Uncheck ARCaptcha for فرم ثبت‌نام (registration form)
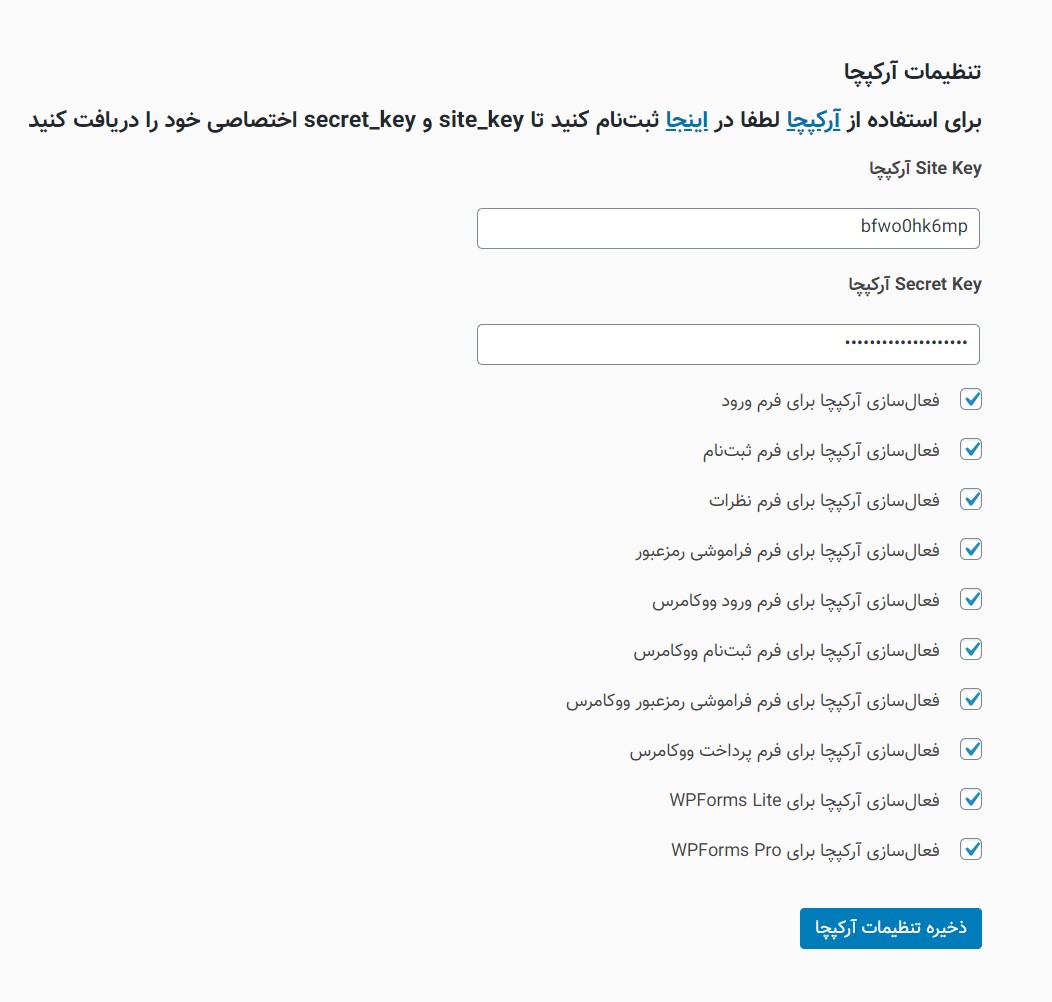The image size is (1052, 1002). coord(970,449)
